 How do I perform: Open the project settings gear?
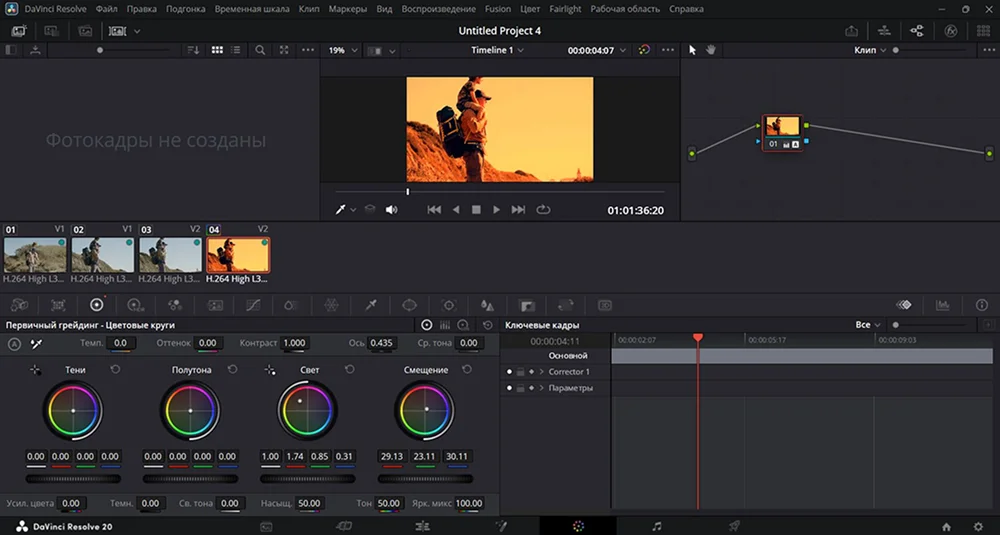979,527
